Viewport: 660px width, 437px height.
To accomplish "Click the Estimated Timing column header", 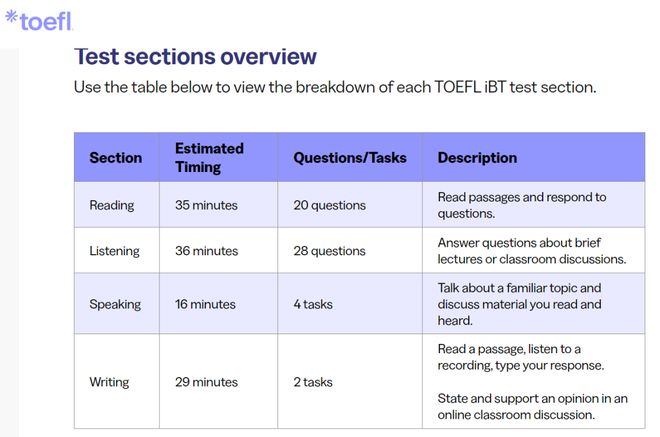I will coord(209,158).
